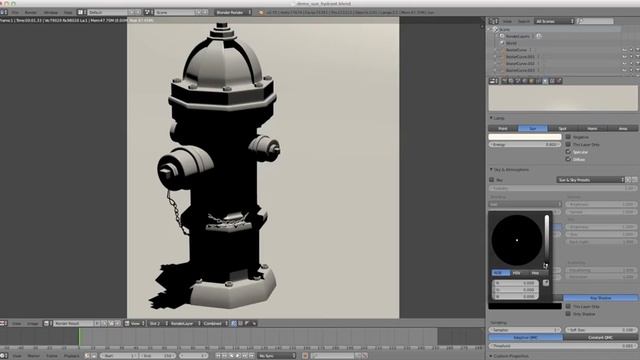Open the Sun & Sky Presets dropdown

coord(591,180)
